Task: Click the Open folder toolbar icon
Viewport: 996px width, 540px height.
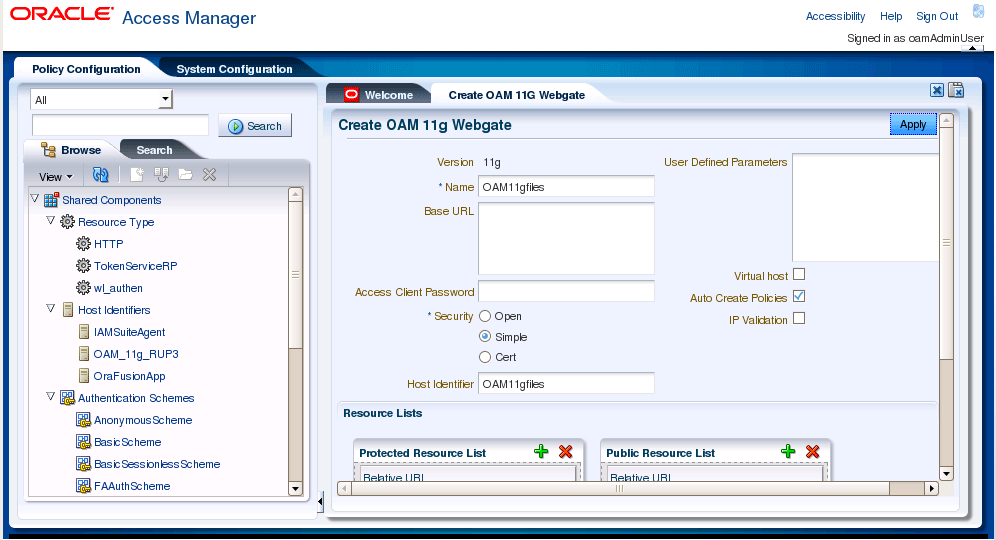Action: click(185, 175)
